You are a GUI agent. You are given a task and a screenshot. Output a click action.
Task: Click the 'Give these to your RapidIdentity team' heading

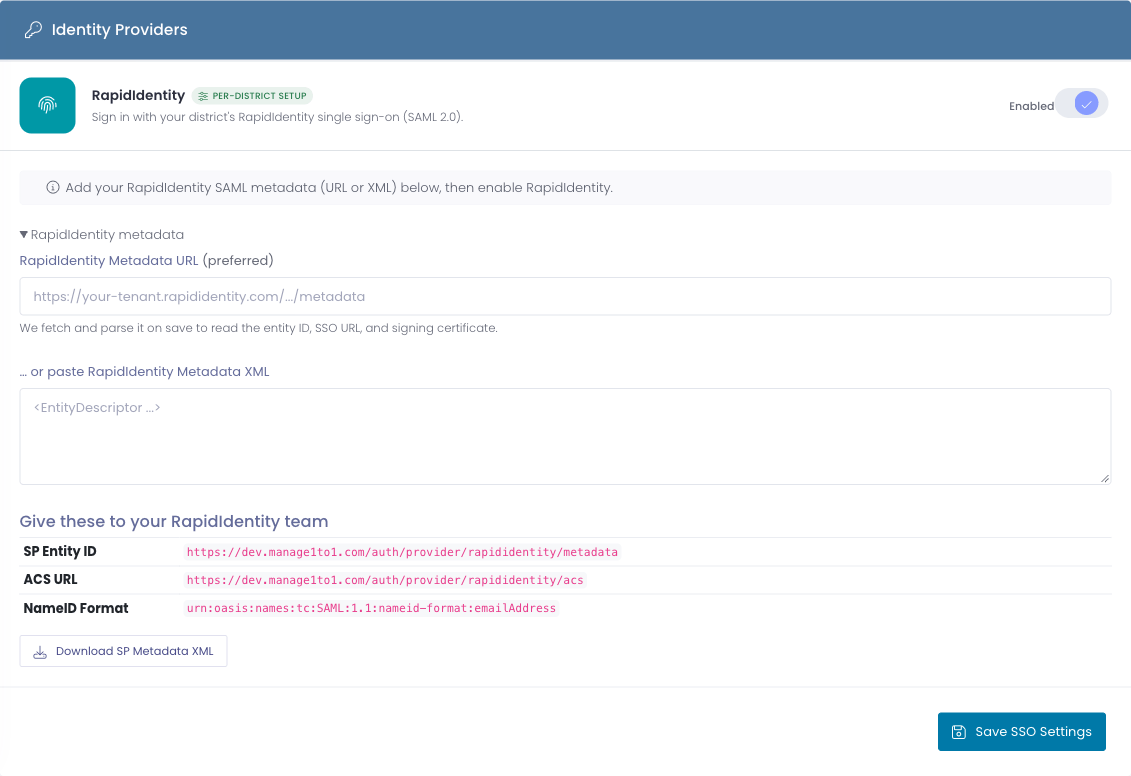click(174, 521)
